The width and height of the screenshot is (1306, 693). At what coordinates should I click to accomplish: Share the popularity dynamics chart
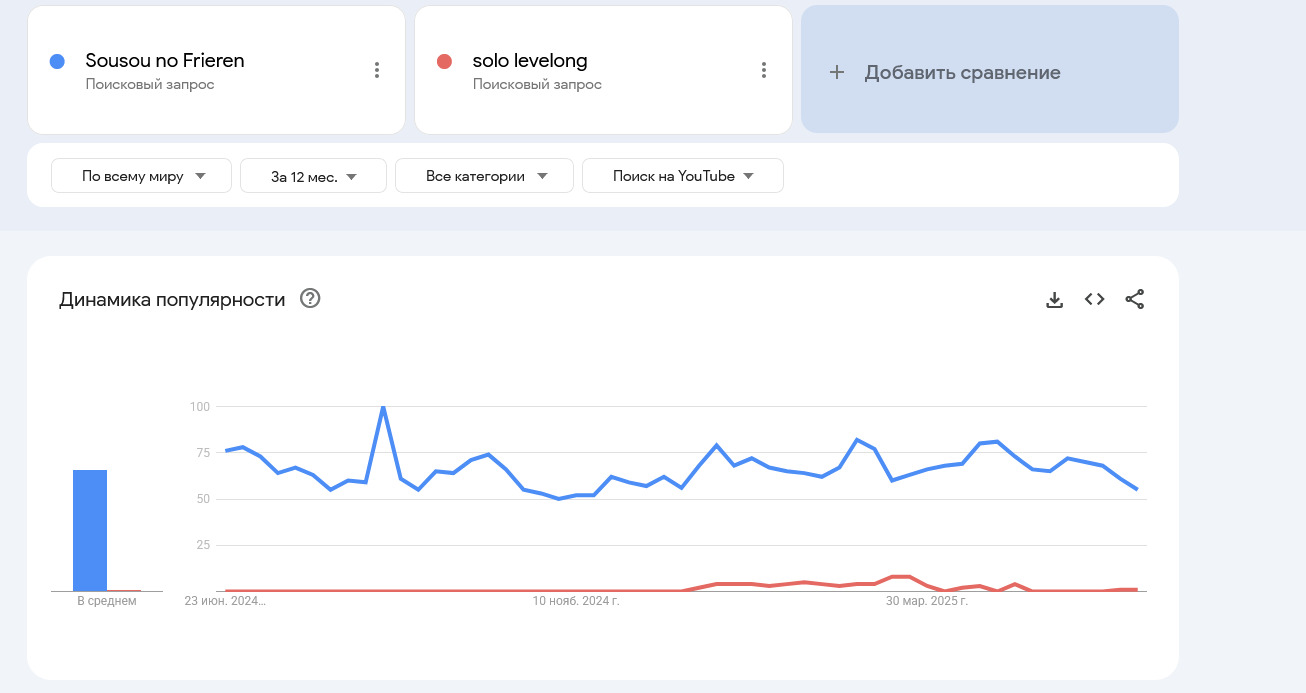pos(1134,299)
